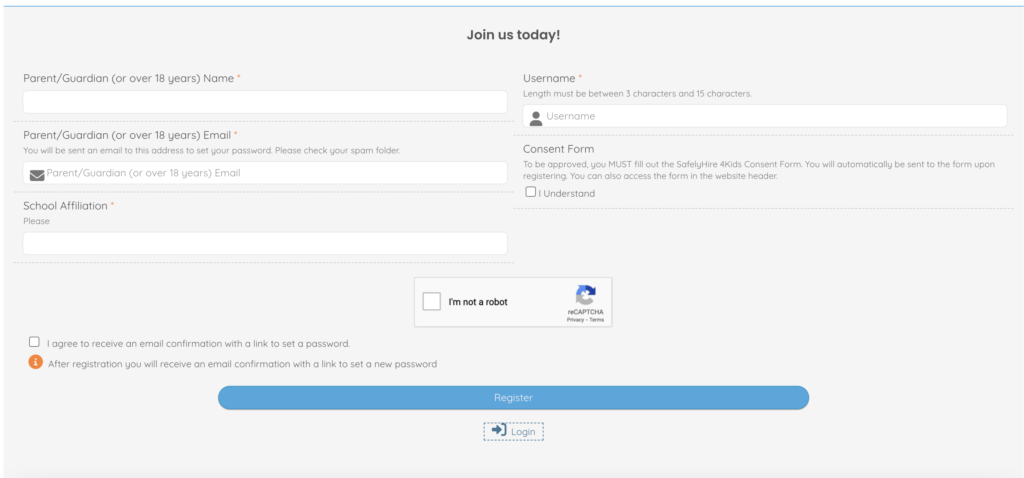Click the sign-in arrow icon beside Login
Viewport: 1024px width, 478px height.
pyautogui.click(x=498, y=430)
